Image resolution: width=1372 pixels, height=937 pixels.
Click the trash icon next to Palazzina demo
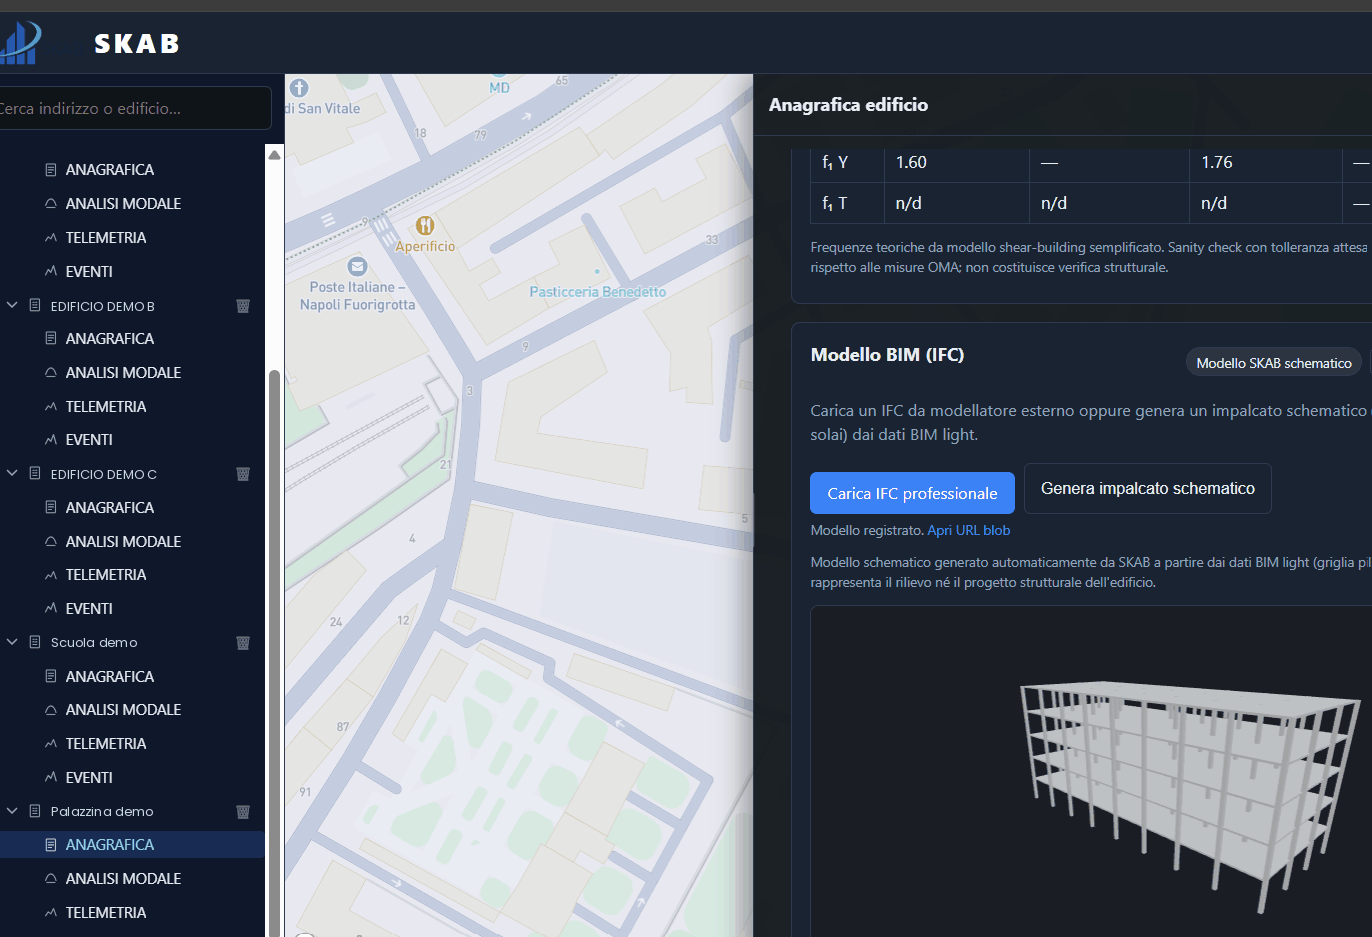coord(243,812)
